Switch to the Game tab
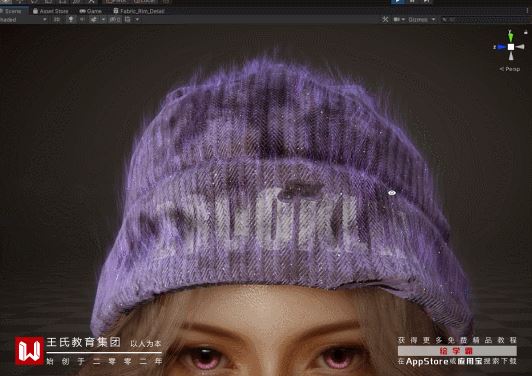The image size is (532, 376). 91,11
